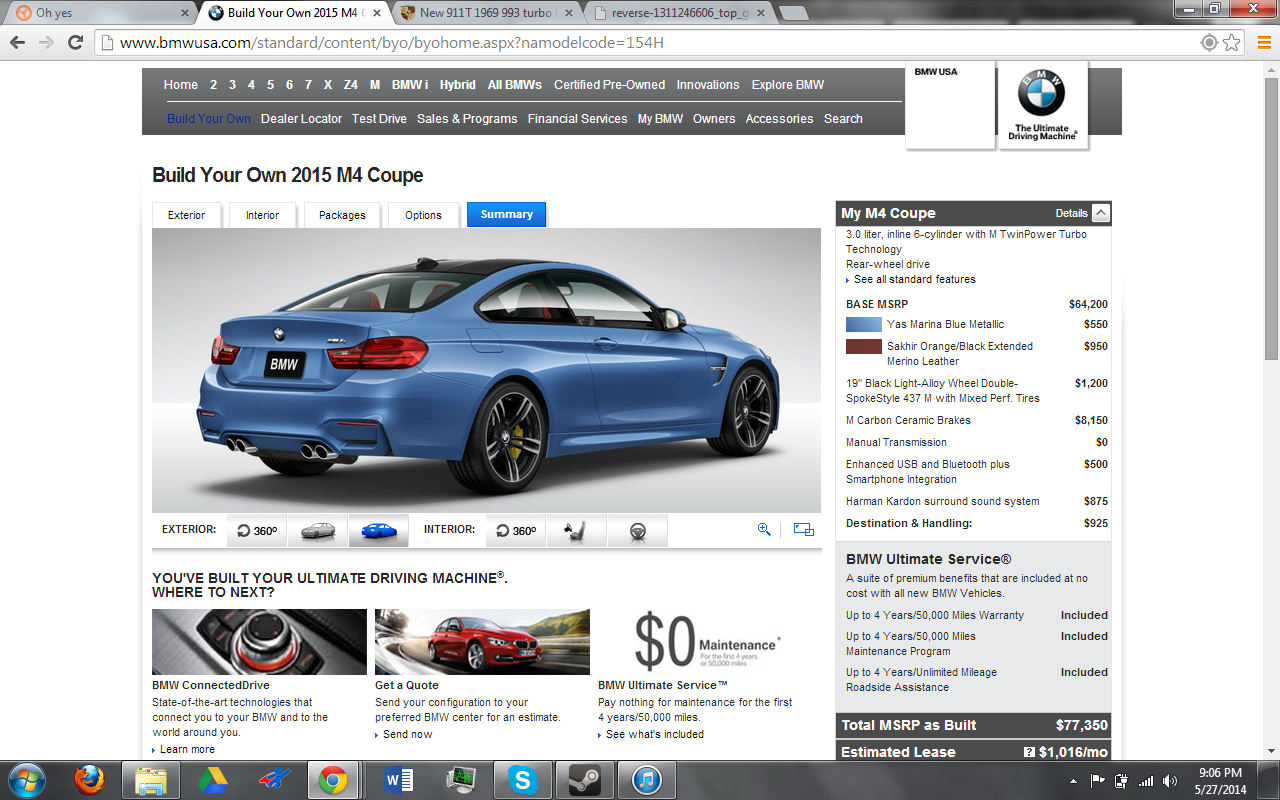
Task: Open iTunes from the taskbar
Action: 646,779
